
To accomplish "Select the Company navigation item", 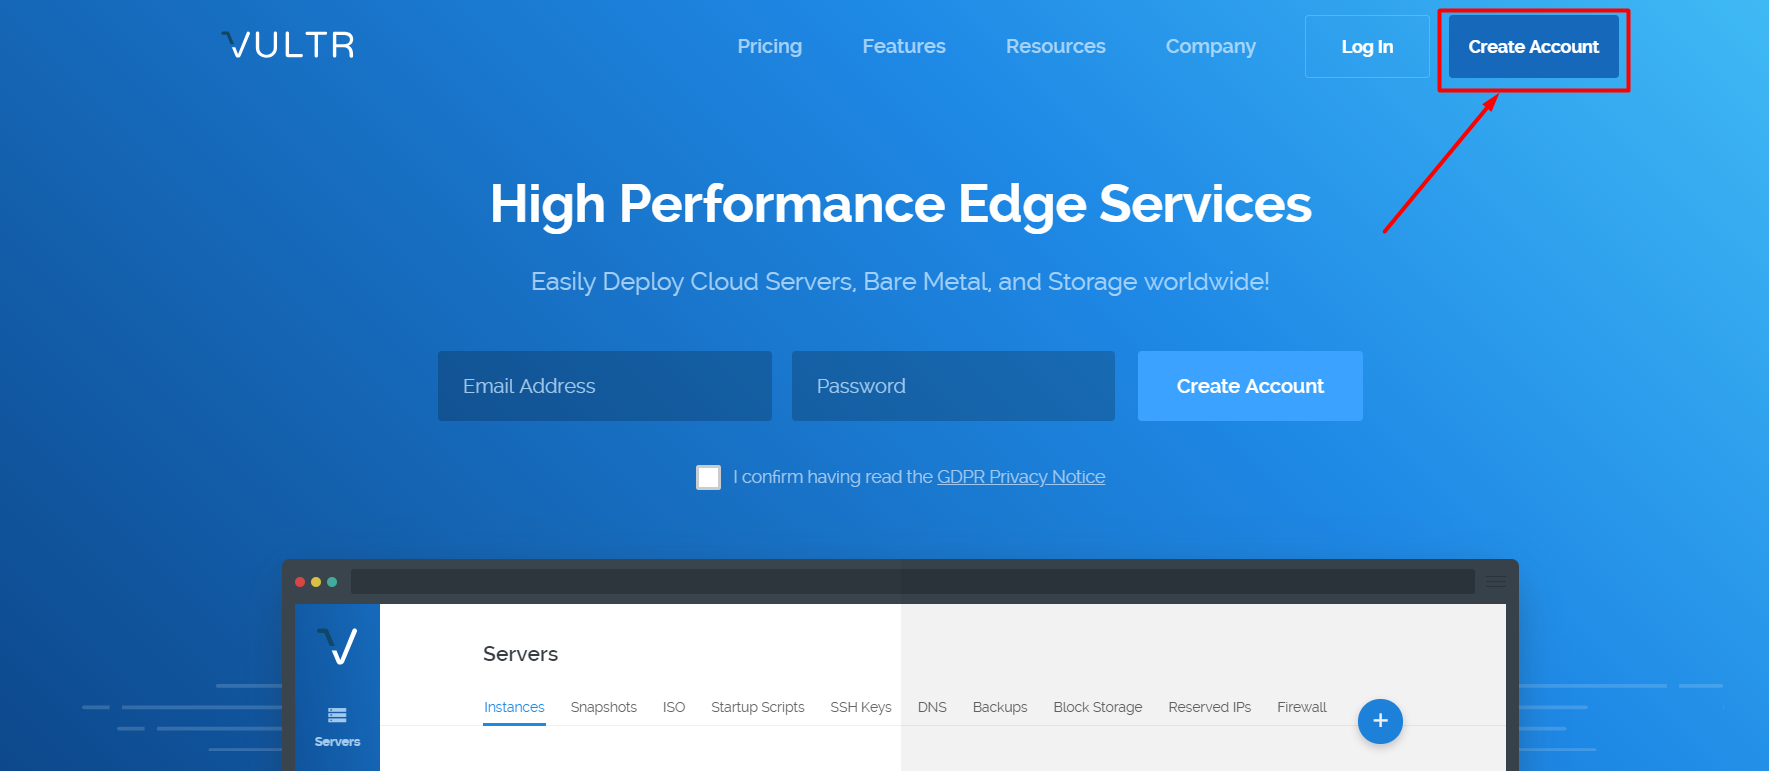I will click(x=1211, y=46).
